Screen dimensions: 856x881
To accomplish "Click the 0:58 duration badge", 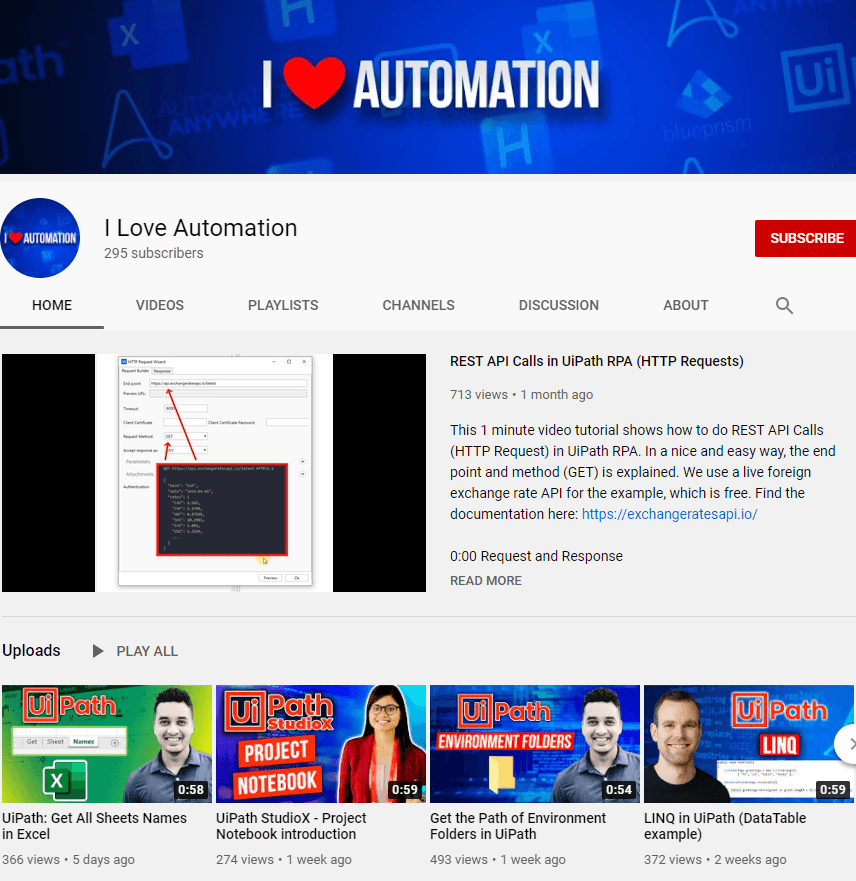I will tap(191, 789).
